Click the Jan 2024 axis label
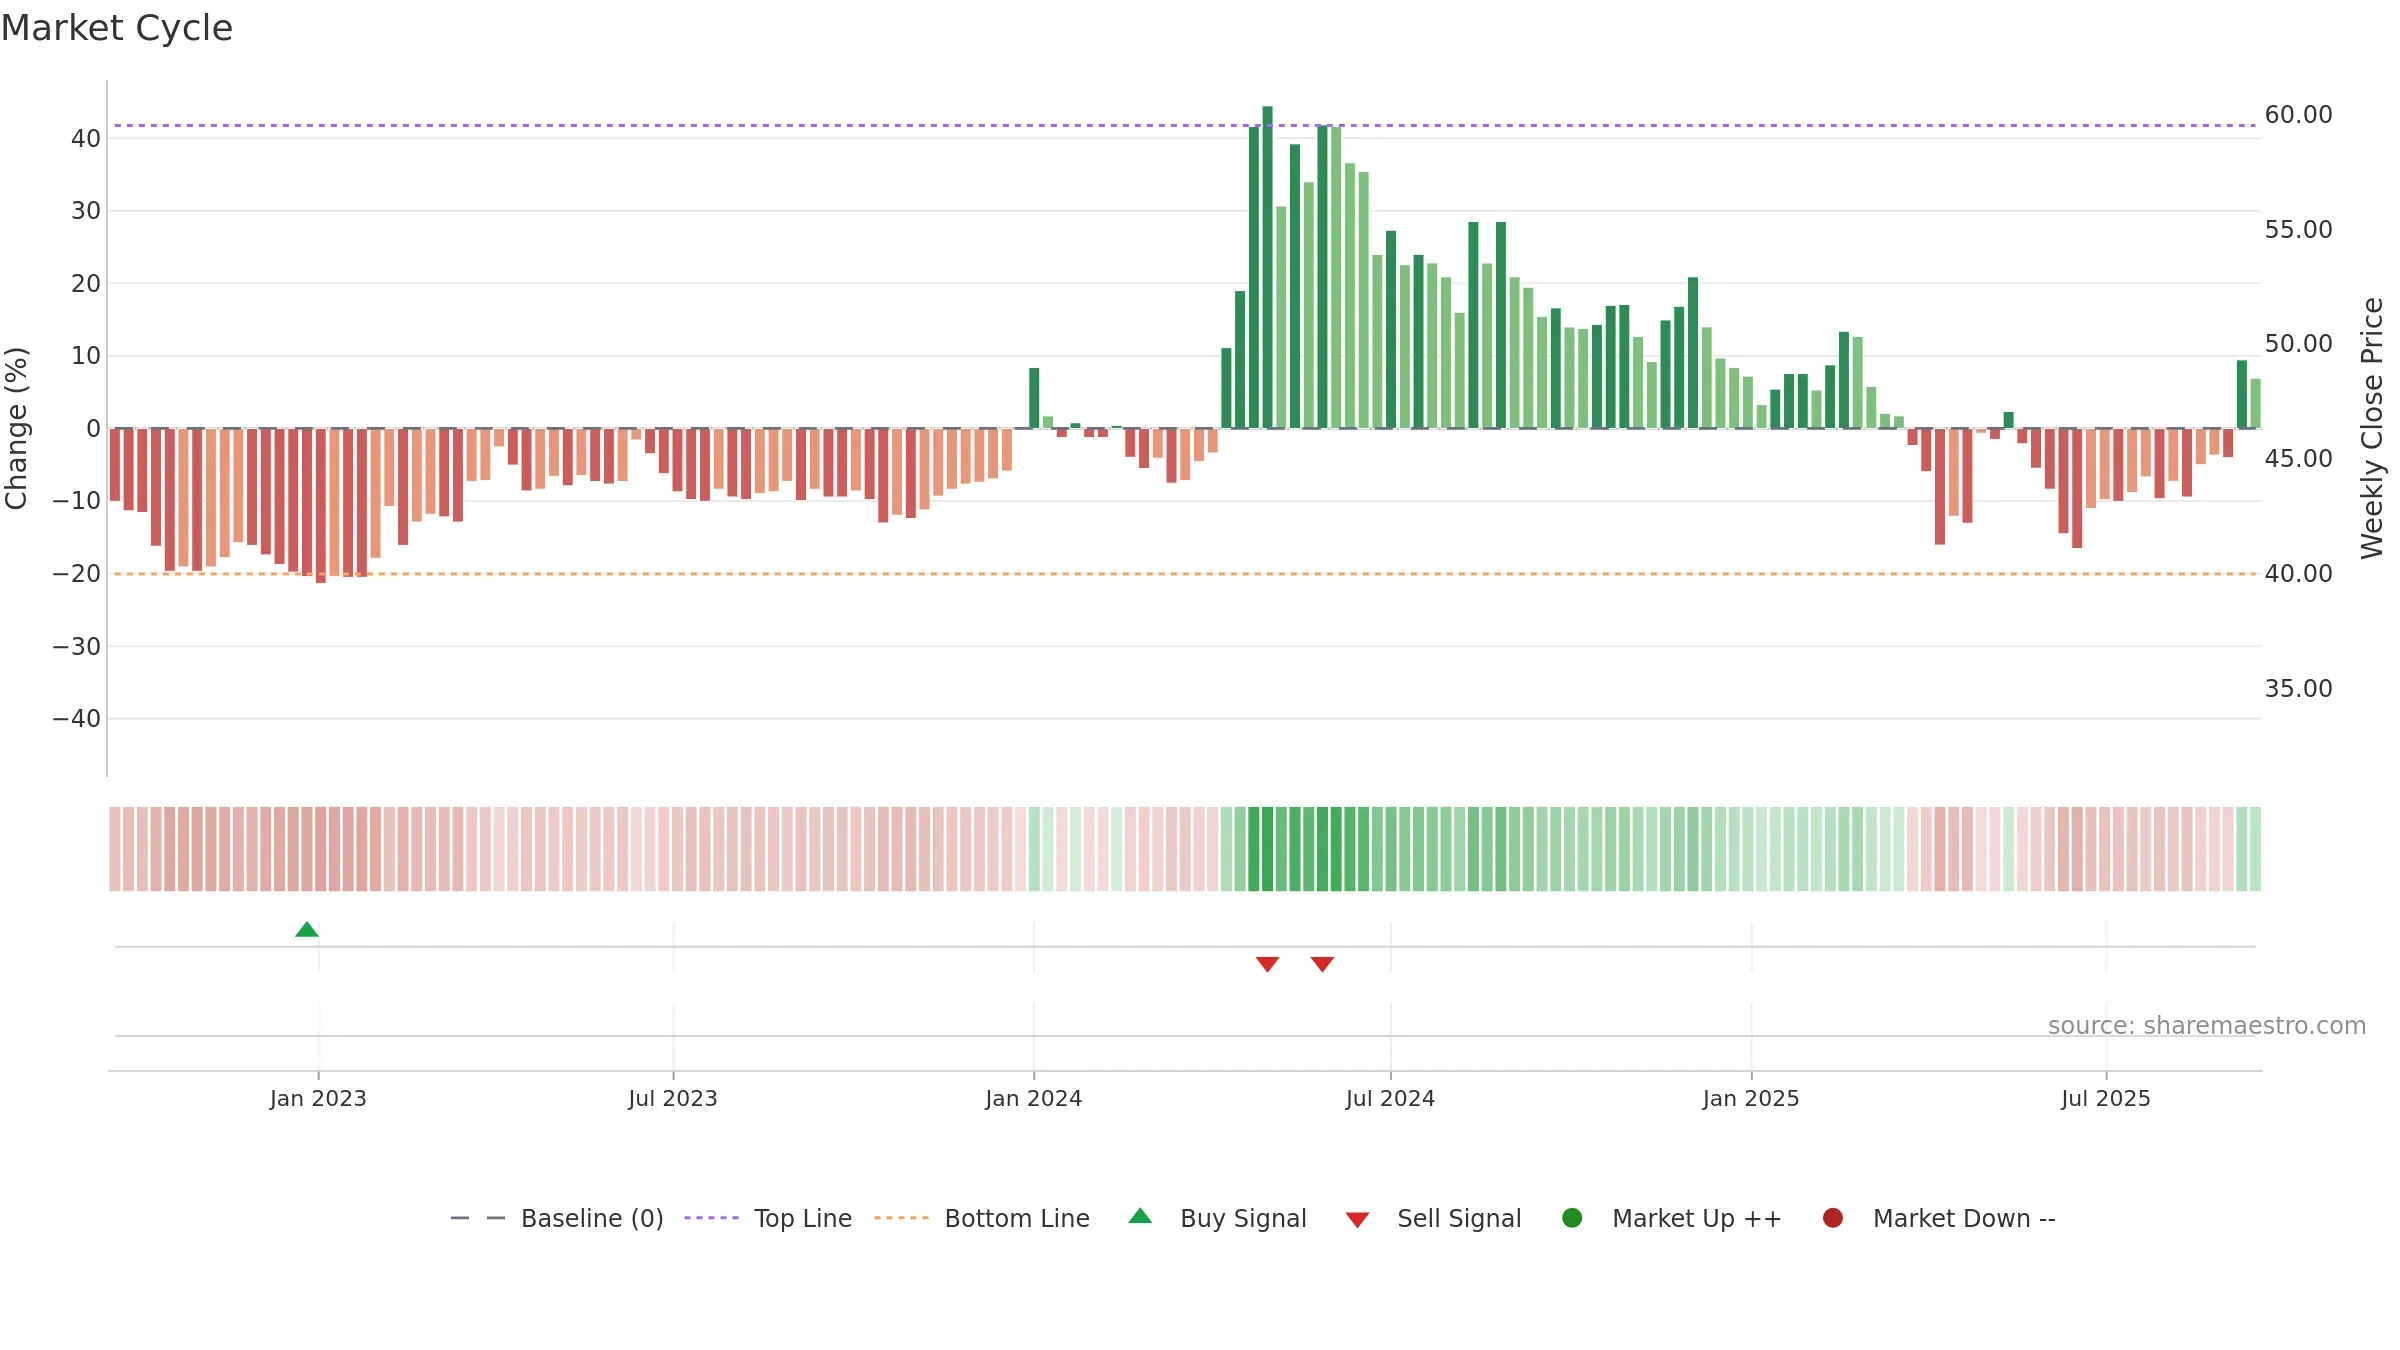 (x=1034, y=1099)
